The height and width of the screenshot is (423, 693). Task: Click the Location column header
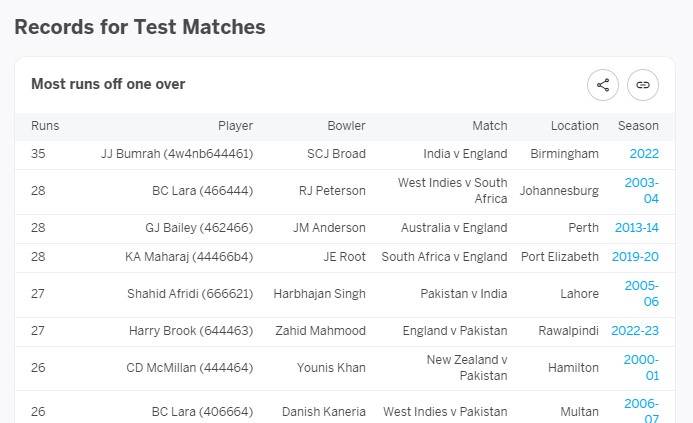click(575, 126)
